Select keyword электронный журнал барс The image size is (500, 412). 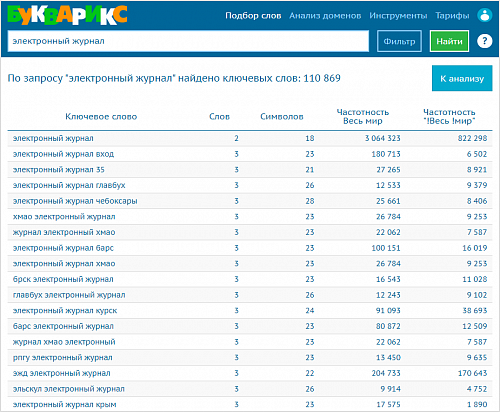63,248
